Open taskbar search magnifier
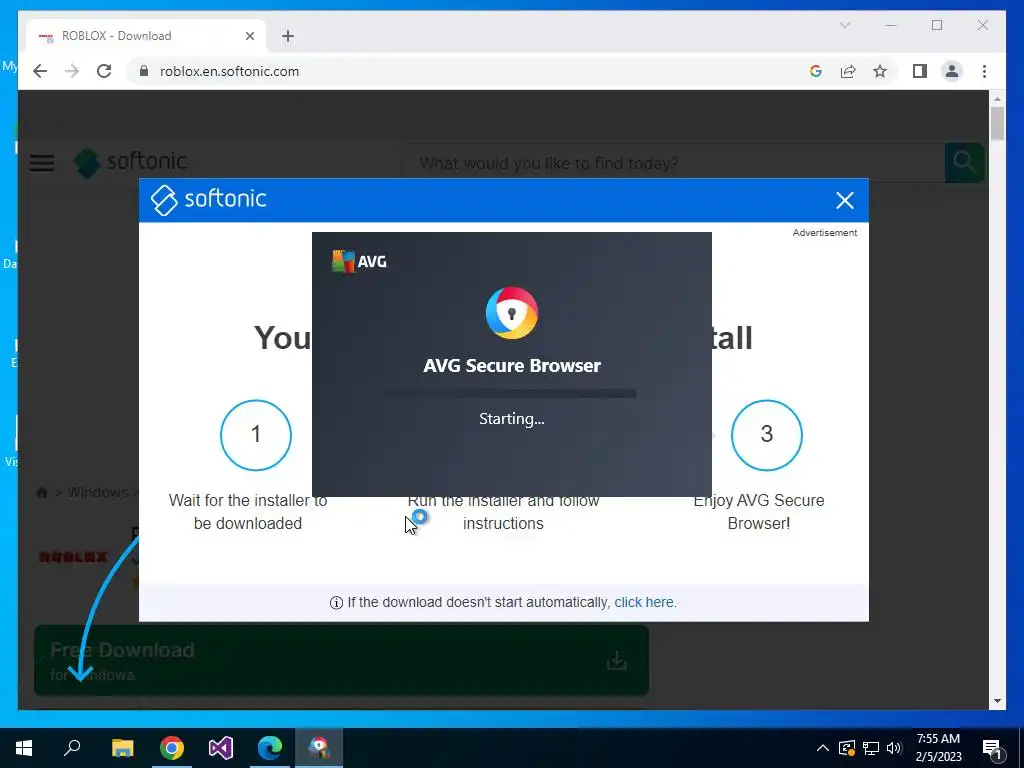Screen dimensions: 1024x768 tap(72, 748)
